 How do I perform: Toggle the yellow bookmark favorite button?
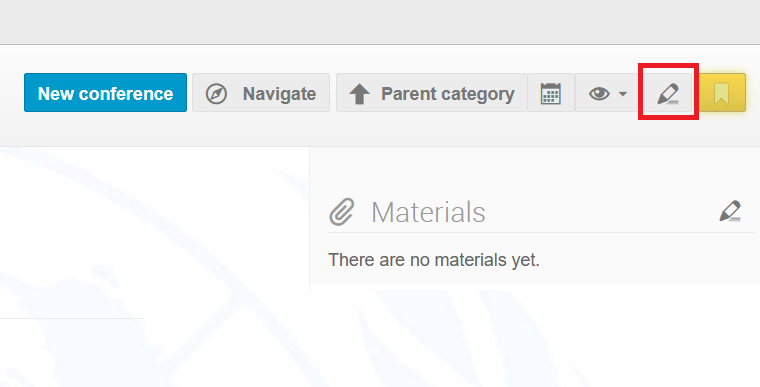tap(722, 93)
